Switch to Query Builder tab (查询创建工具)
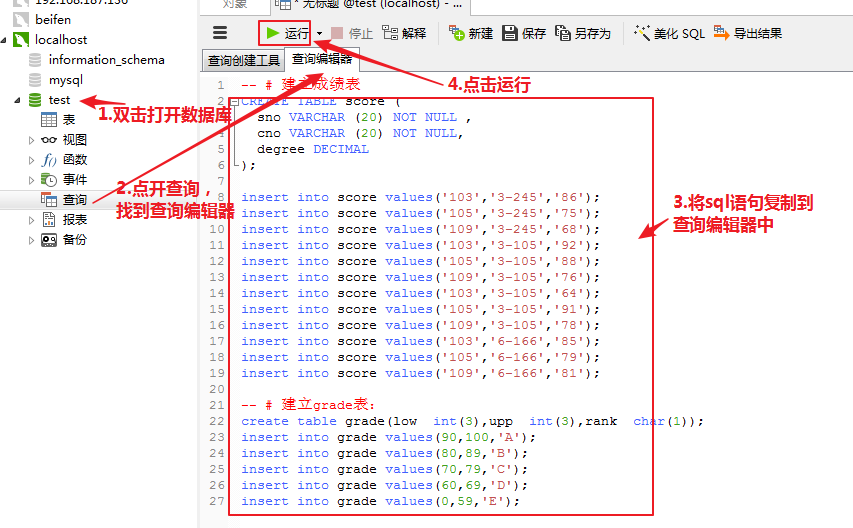This screenshot has height=528, width=853. [243, 60]
